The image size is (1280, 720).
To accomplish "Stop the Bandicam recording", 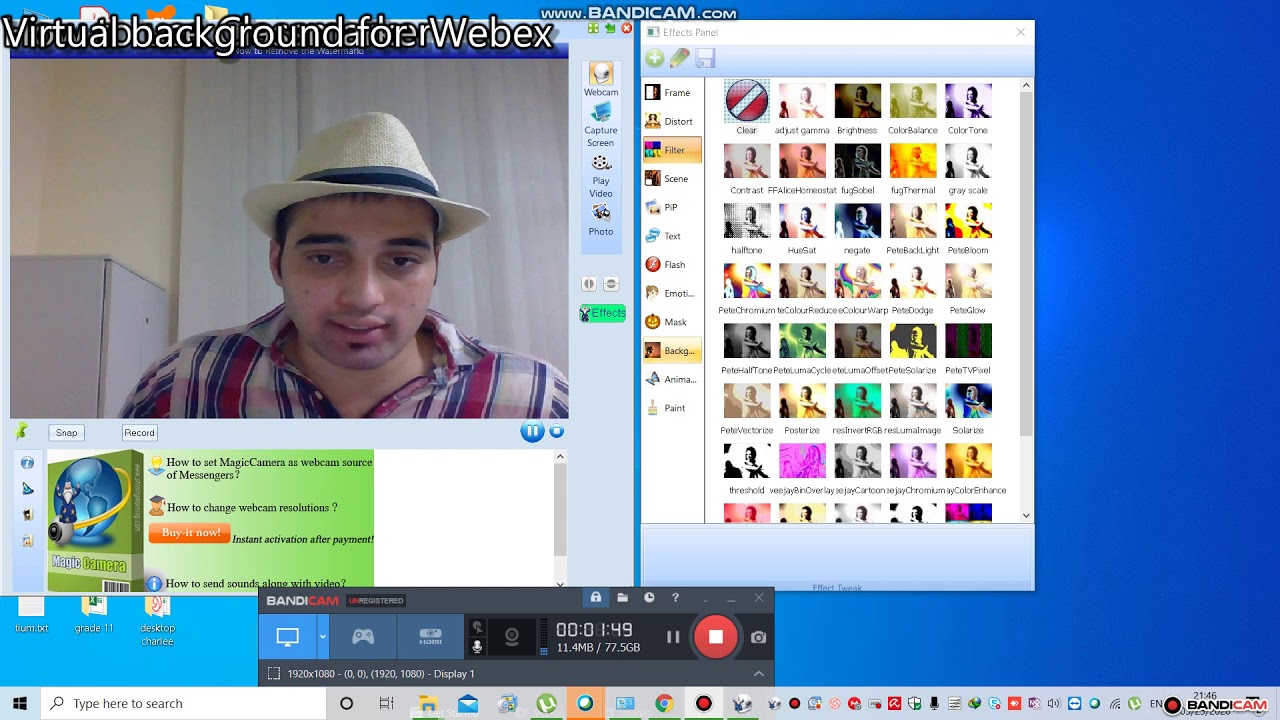I will 715,637.
